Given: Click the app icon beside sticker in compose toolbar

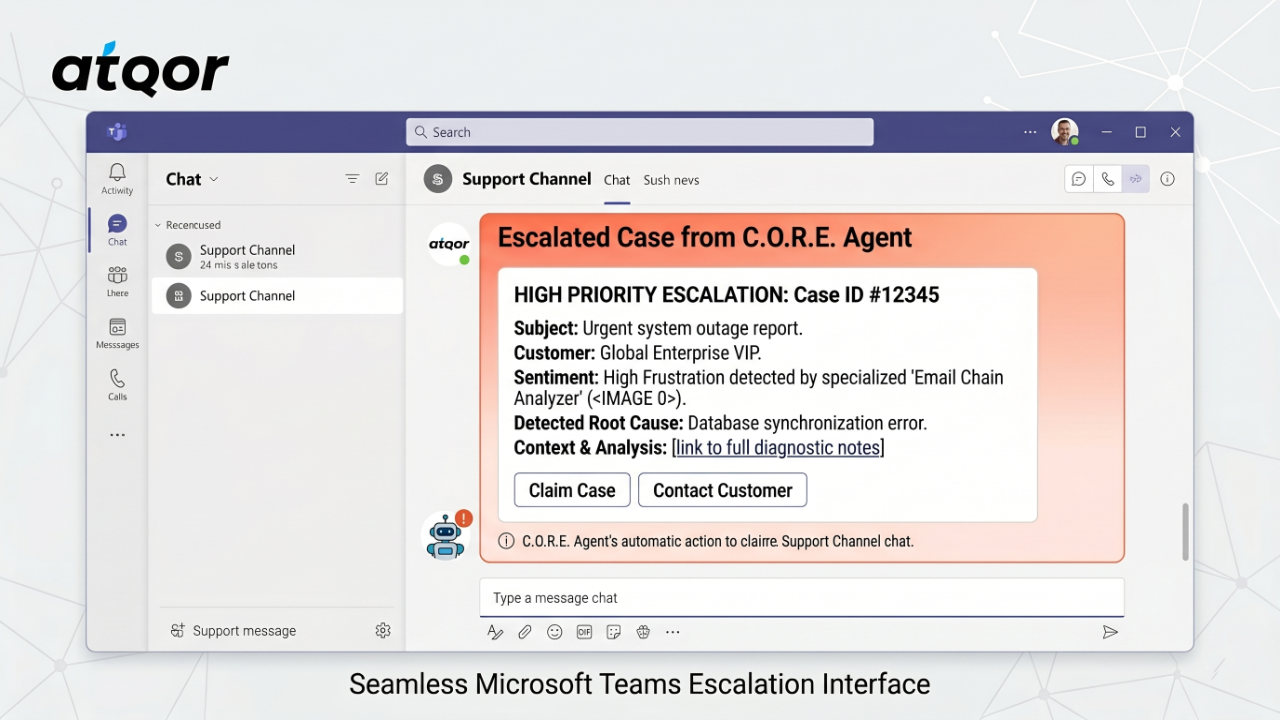Looking at the screenshot, I should point(643,632).
